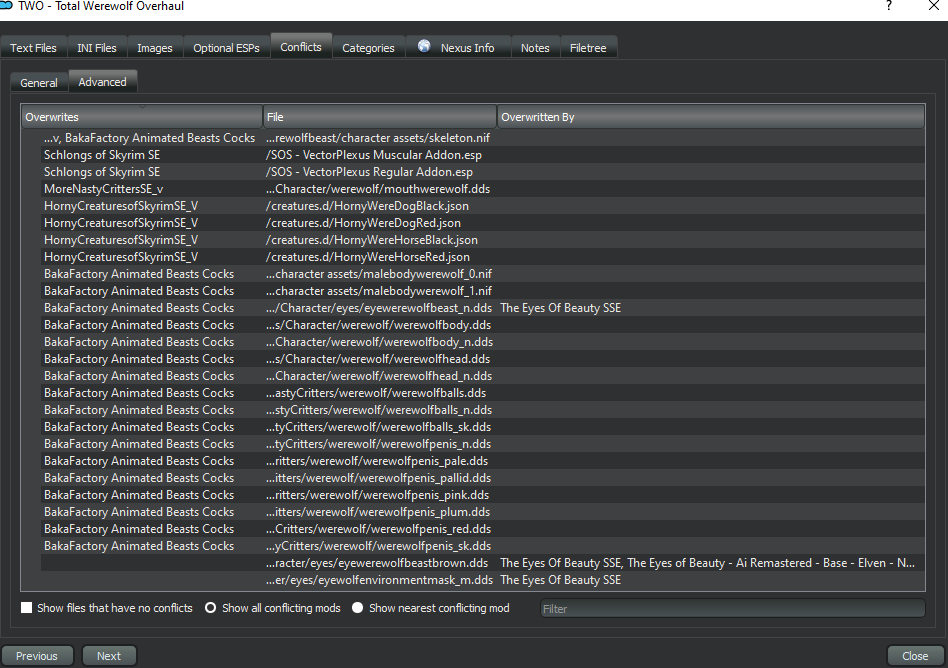
Task: Open the INI Files tab
Action: (97, 48)
